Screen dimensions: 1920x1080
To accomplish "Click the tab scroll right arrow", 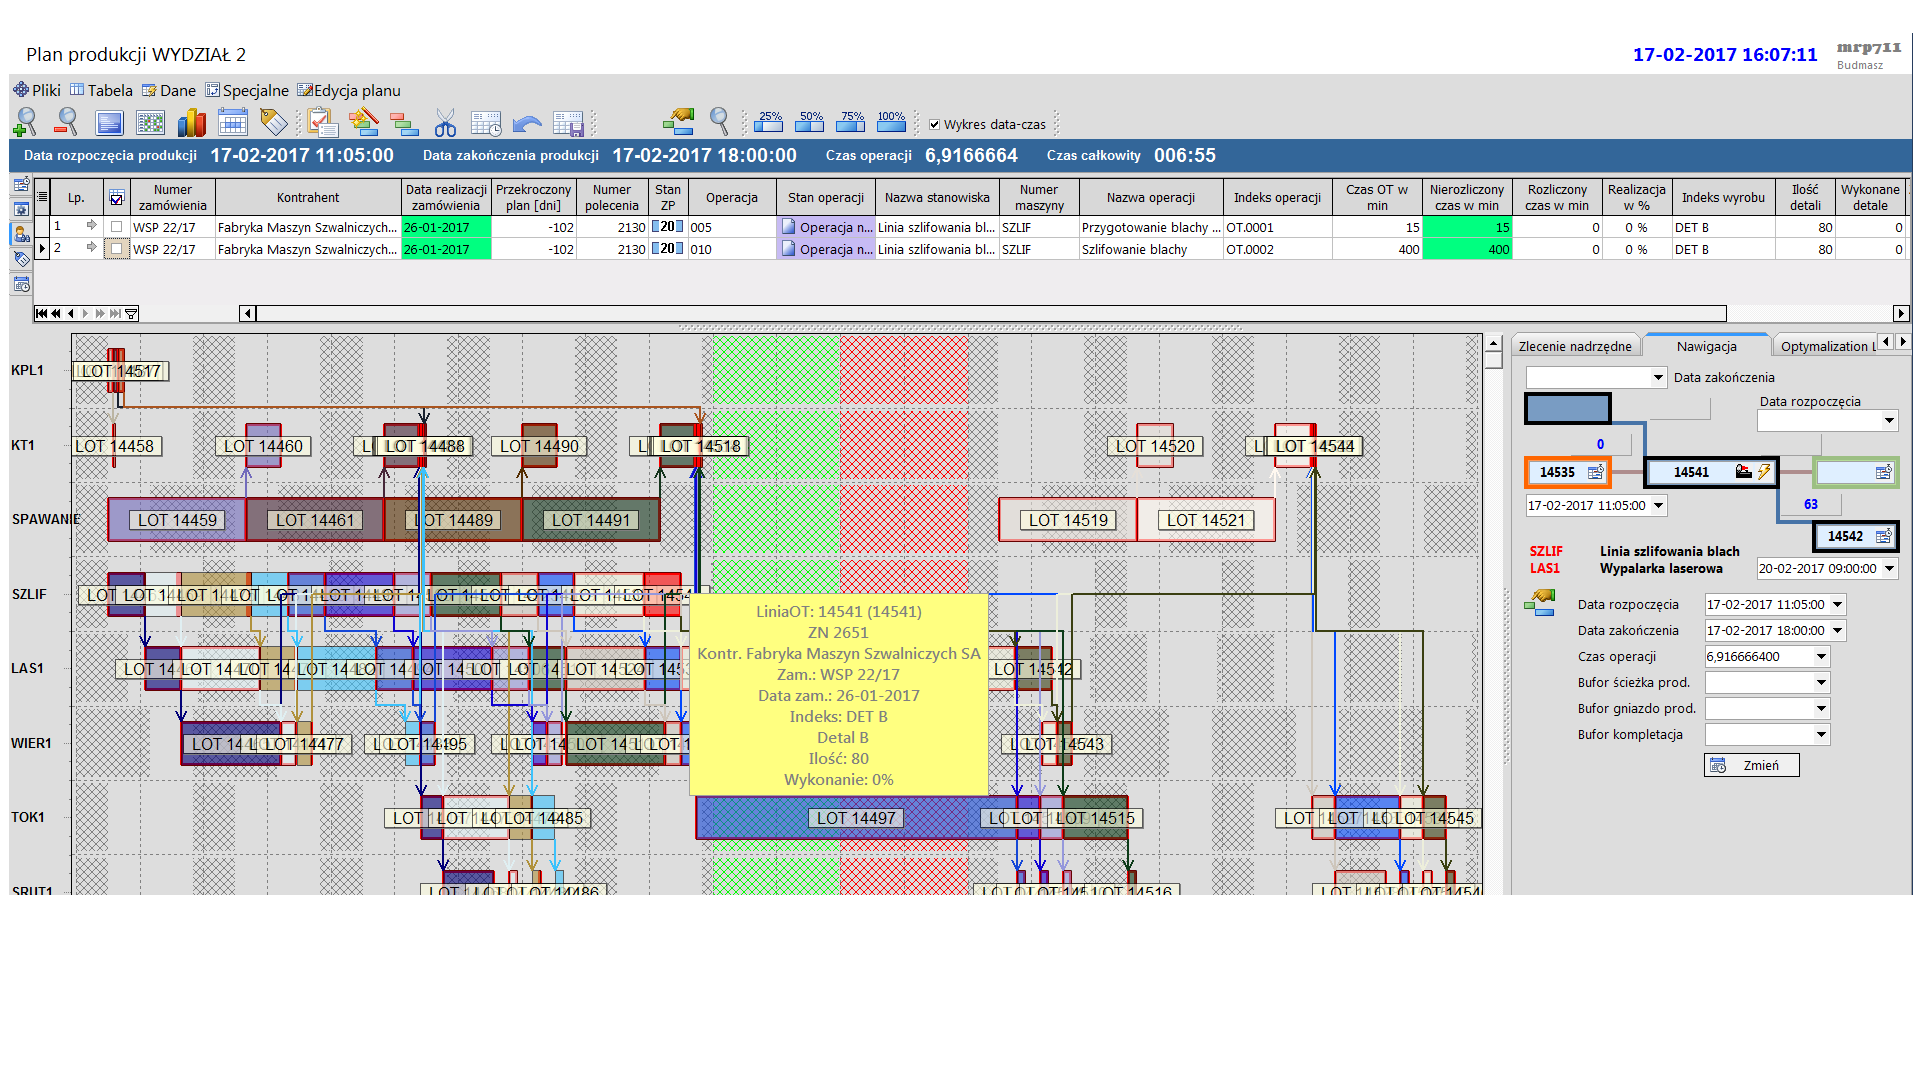I will [x=1903, y=342].
